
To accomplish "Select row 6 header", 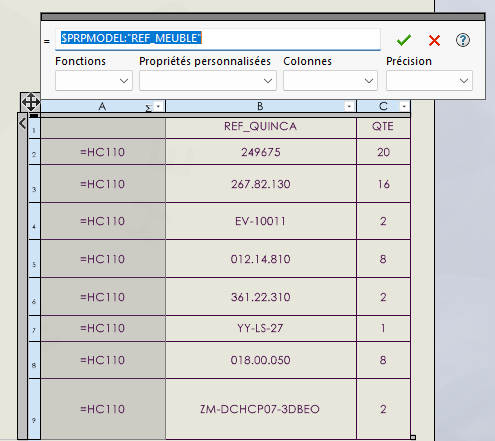I will (34, 297).
